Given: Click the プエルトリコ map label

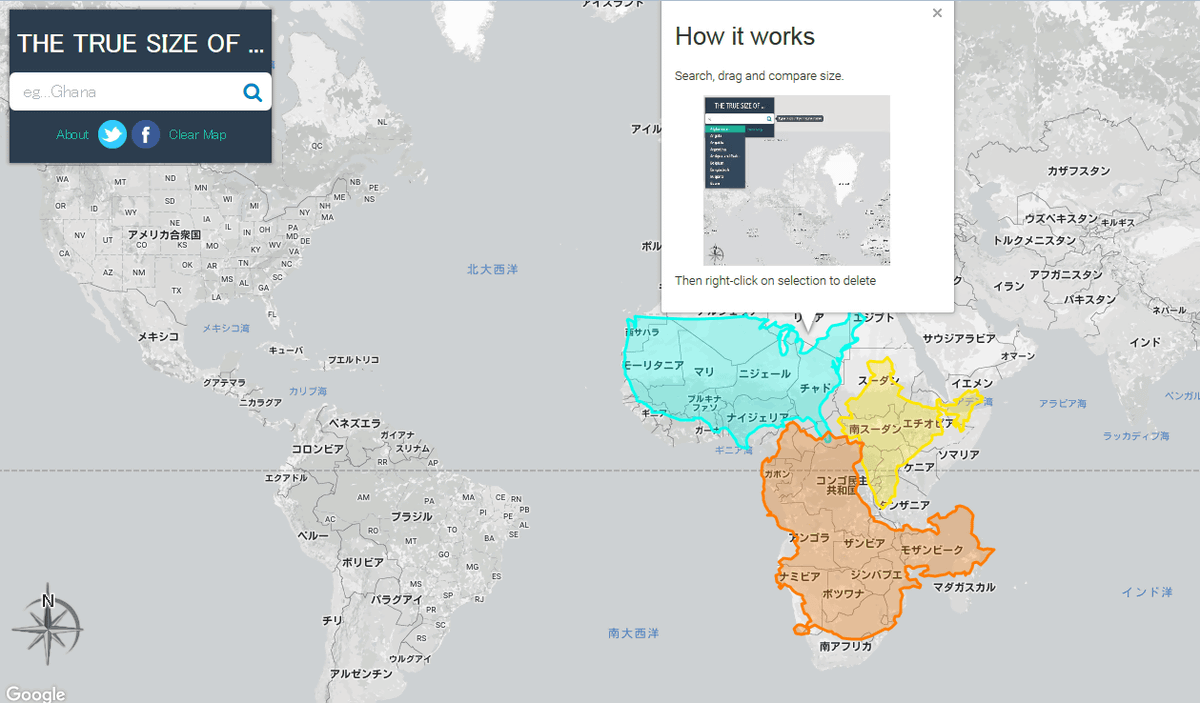Looking at the screenshot, I should click(354, 359).
